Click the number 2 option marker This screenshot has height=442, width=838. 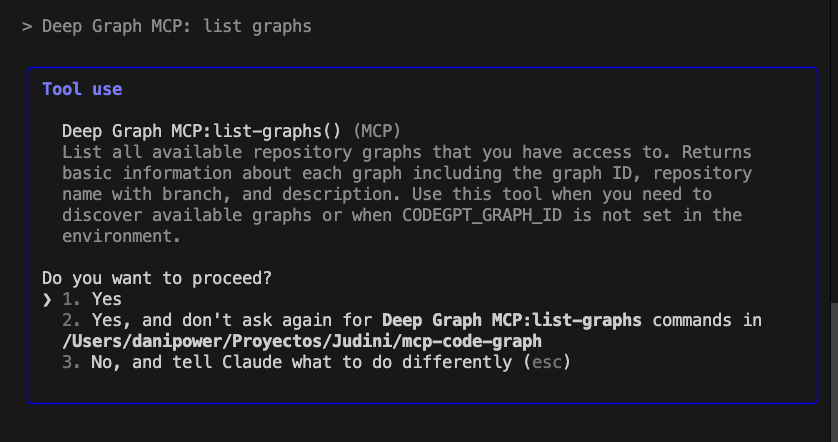[x=70, y=320]
